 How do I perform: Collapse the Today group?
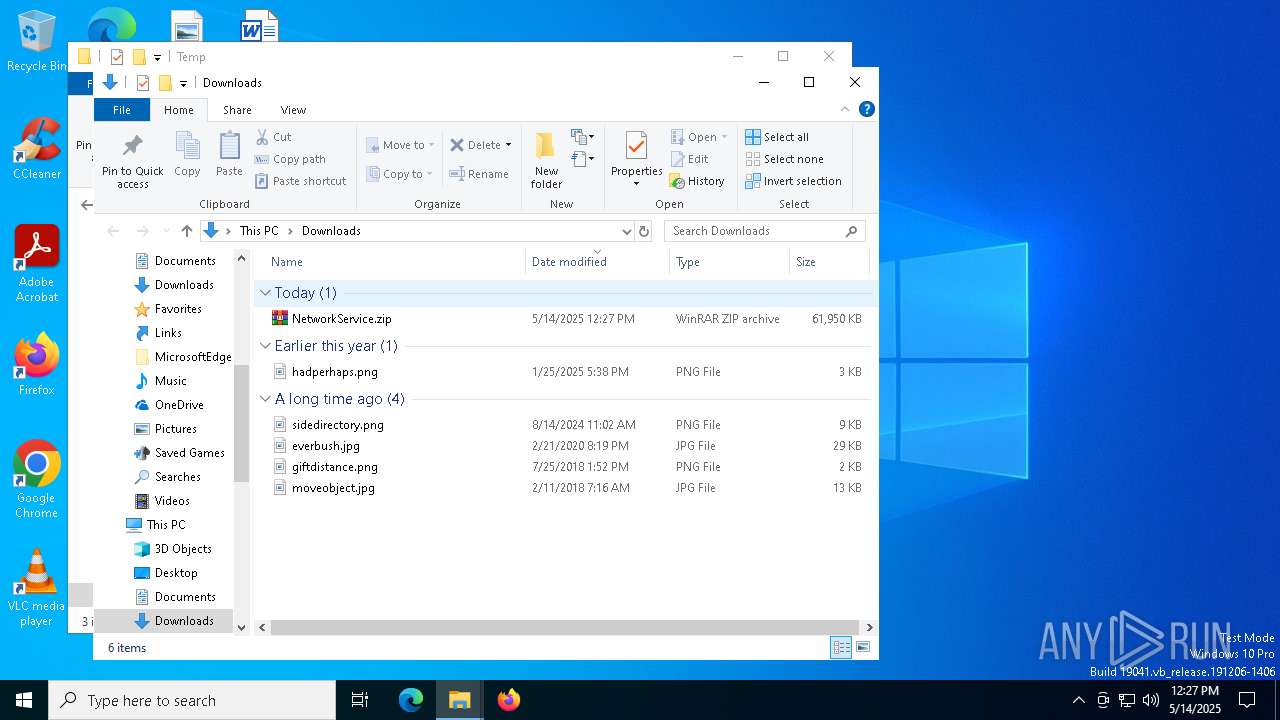point(265,293)
